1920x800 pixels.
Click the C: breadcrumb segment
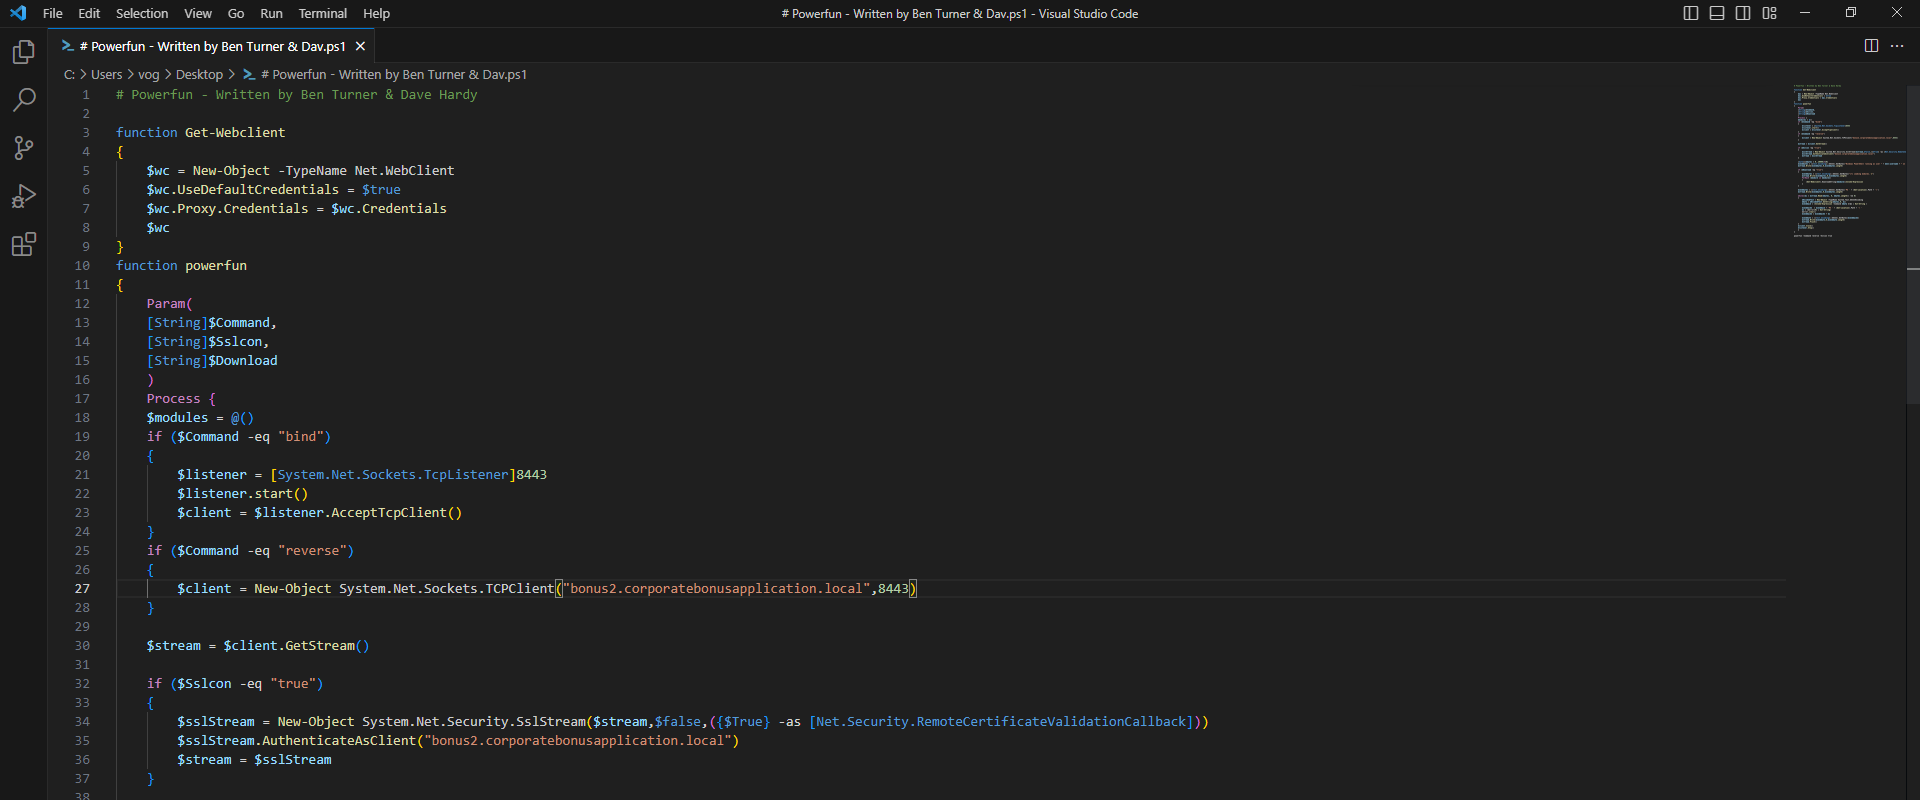[69, 75]
